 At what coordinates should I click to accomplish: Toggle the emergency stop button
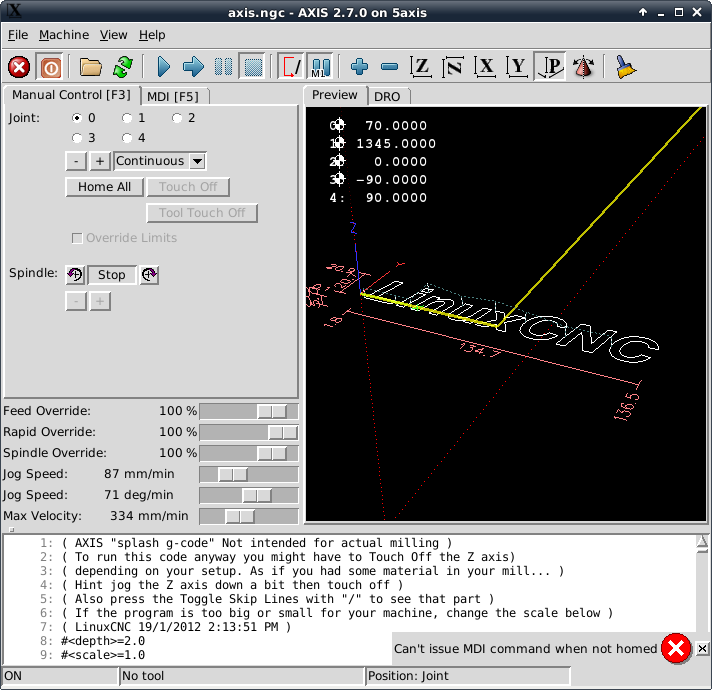click(19, 68)
